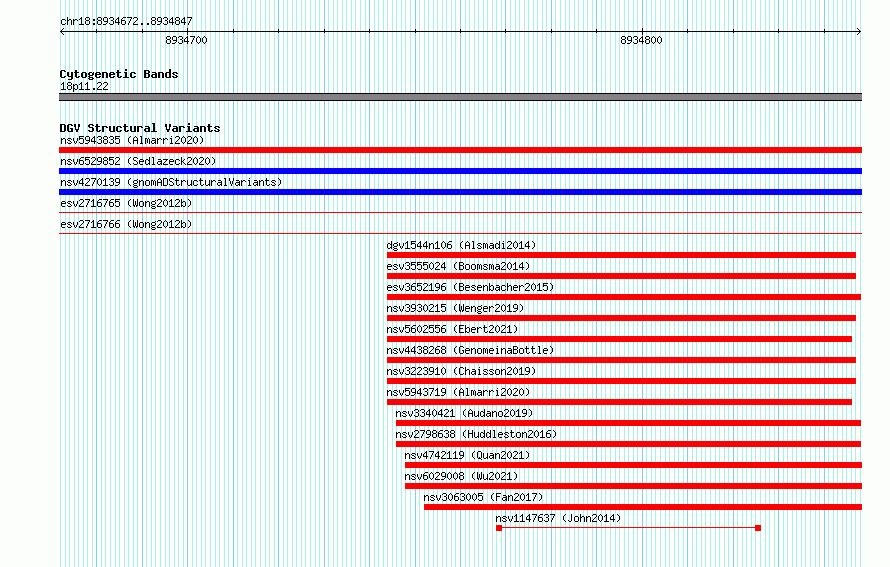Screen dimensions: 890x567
Task: Click nsv3223910 (Chaisson2019) label
Action: click(461, 371)
